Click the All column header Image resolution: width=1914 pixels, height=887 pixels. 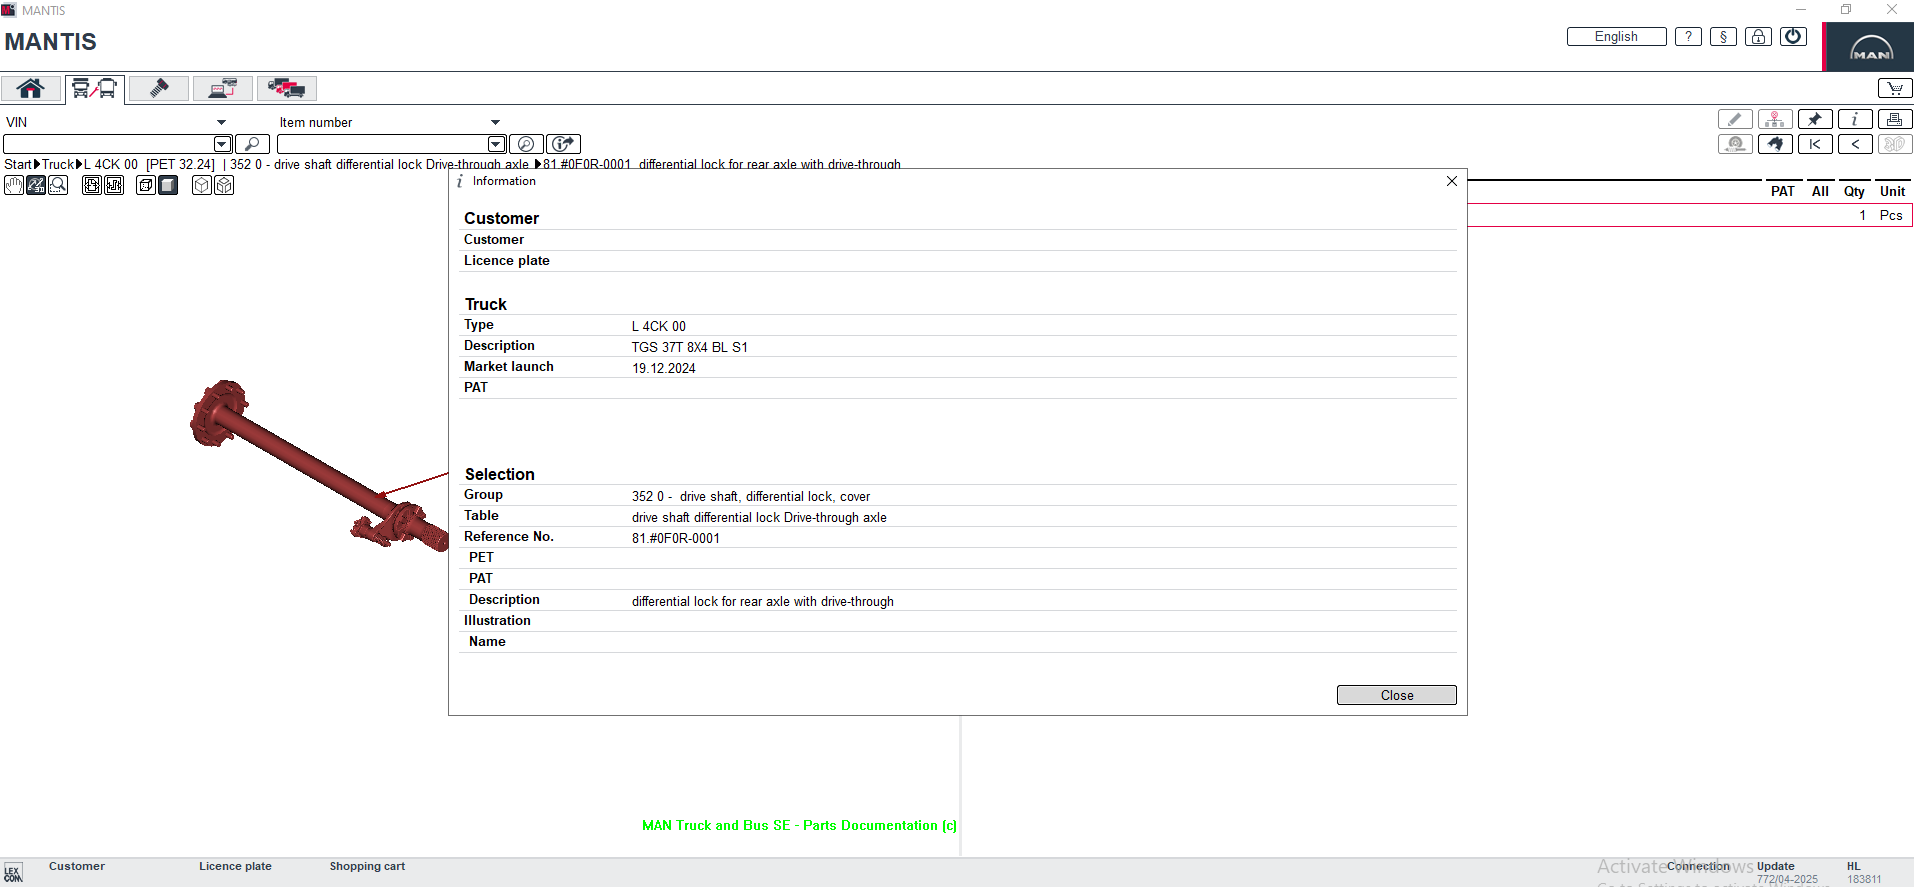(1820, 191)
